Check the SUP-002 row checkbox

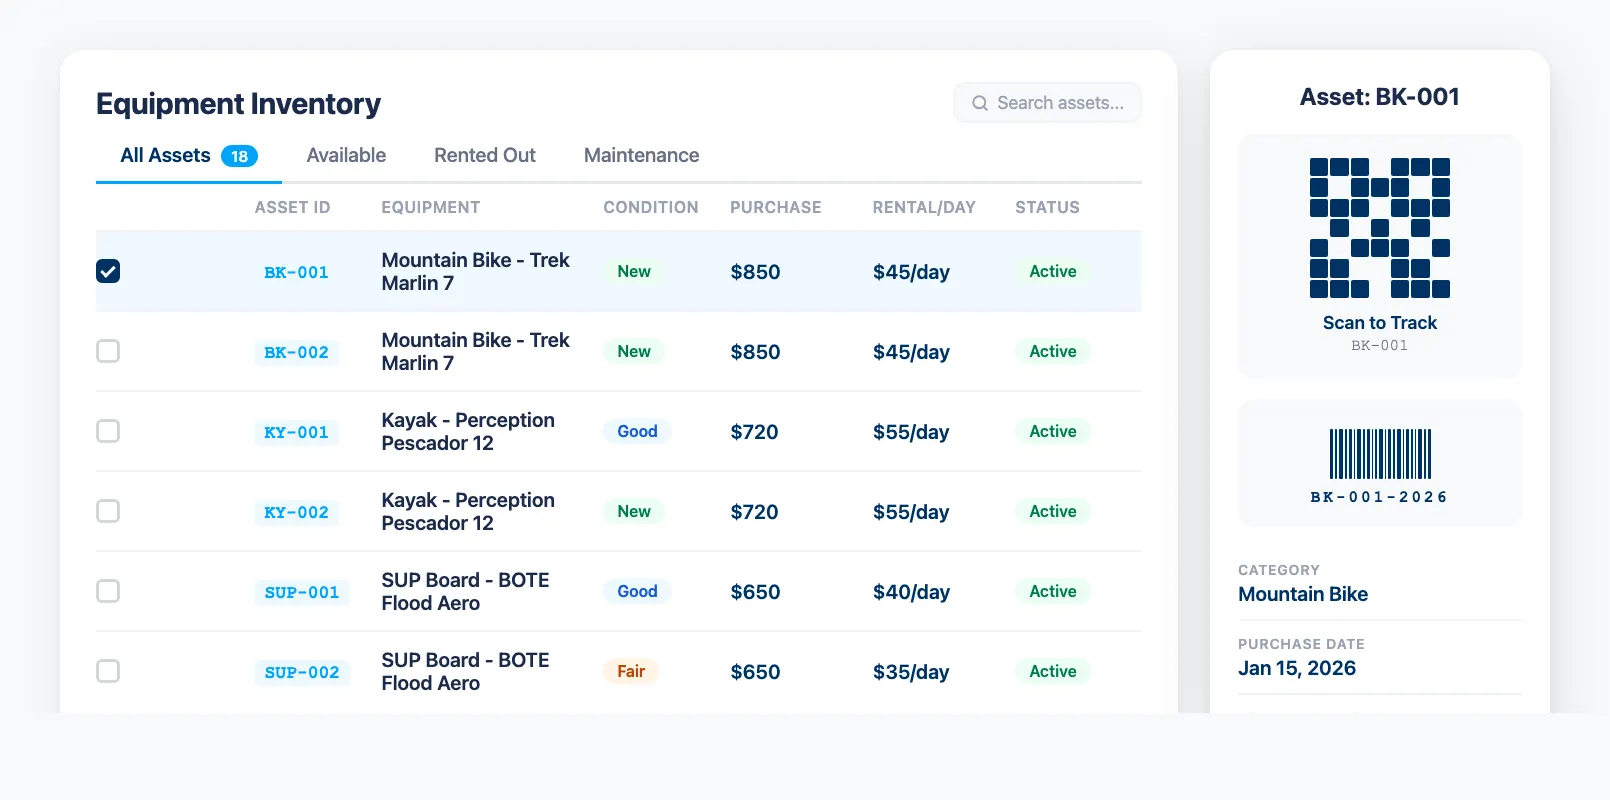pos(108,671)
